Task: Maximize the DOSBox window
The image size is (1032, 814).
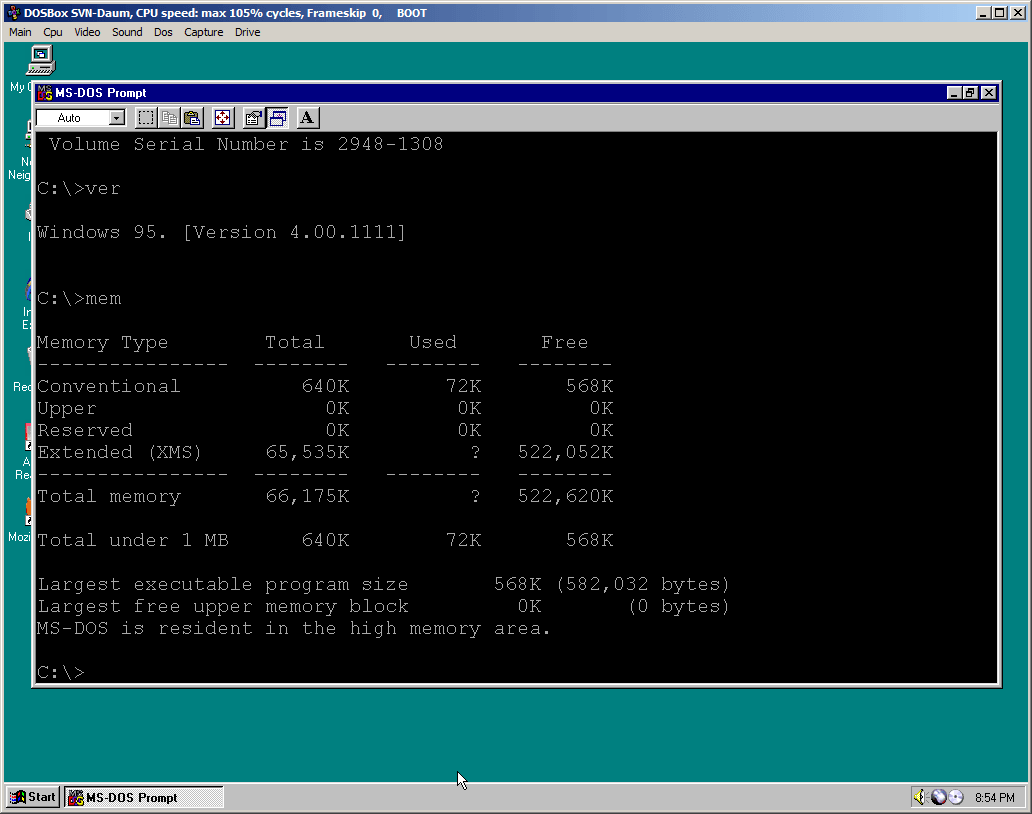Action: pos(1000,13)
